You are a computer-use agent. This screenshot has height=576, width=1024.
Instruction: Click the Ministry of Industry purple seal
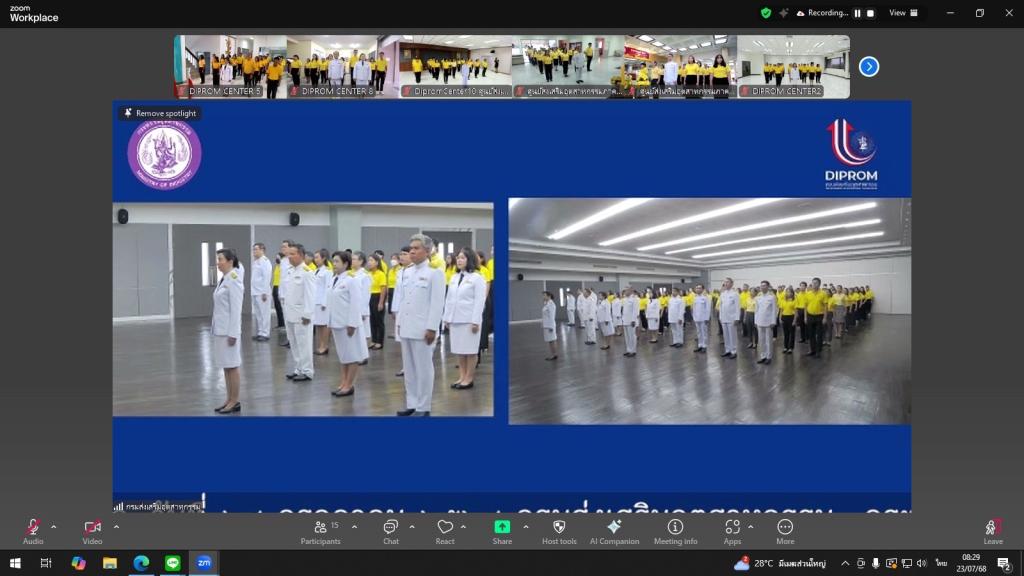(x=164, y=154)
